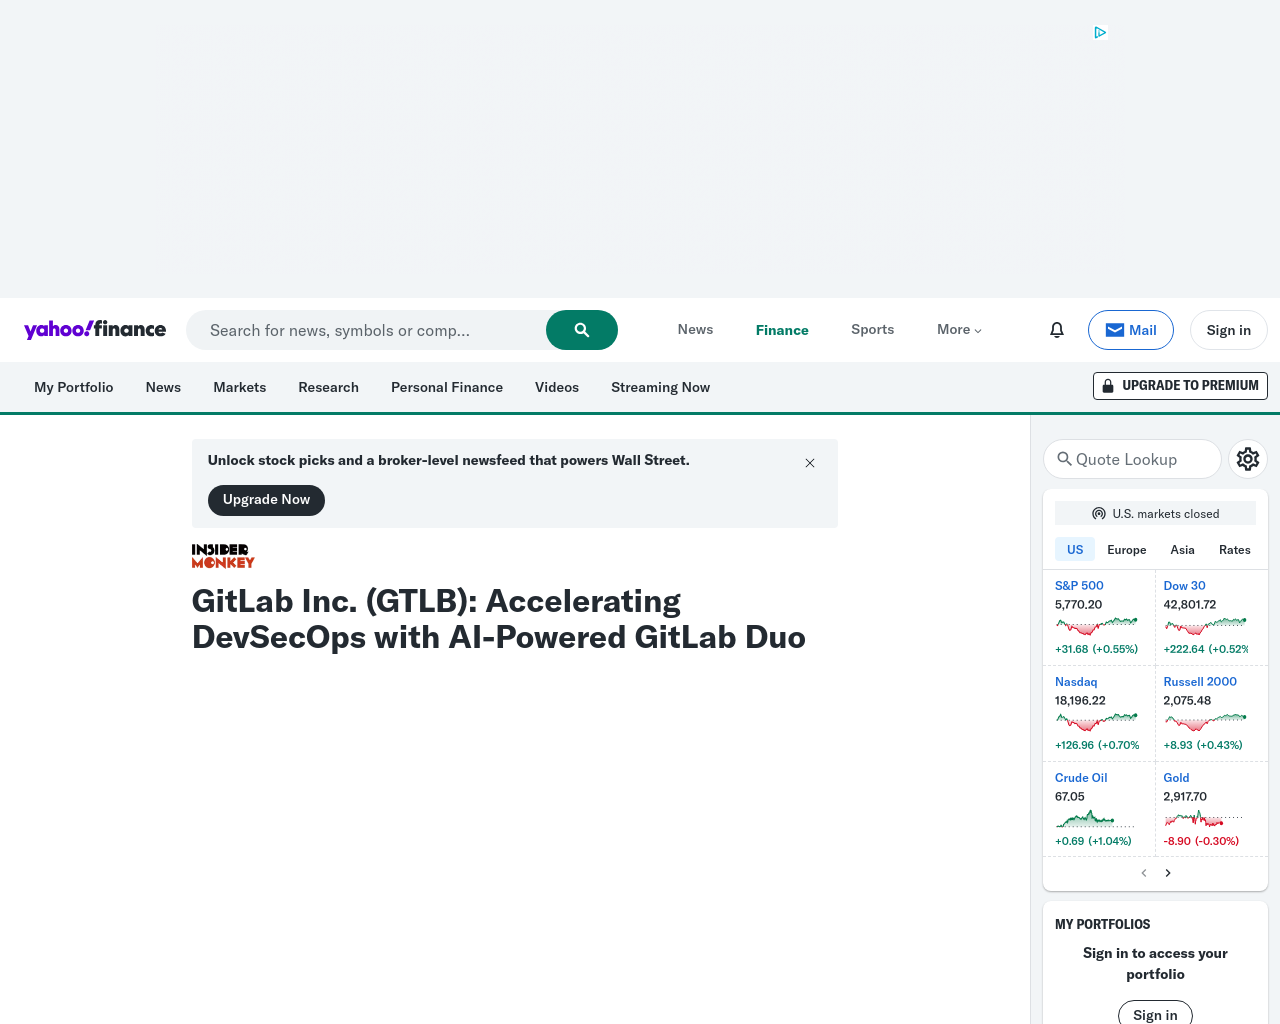Click the Yahoo Finance logo
Image resolution: width=1280 pixels, height=1024 pixels.
pyautogui.click(x=95, y=330)
